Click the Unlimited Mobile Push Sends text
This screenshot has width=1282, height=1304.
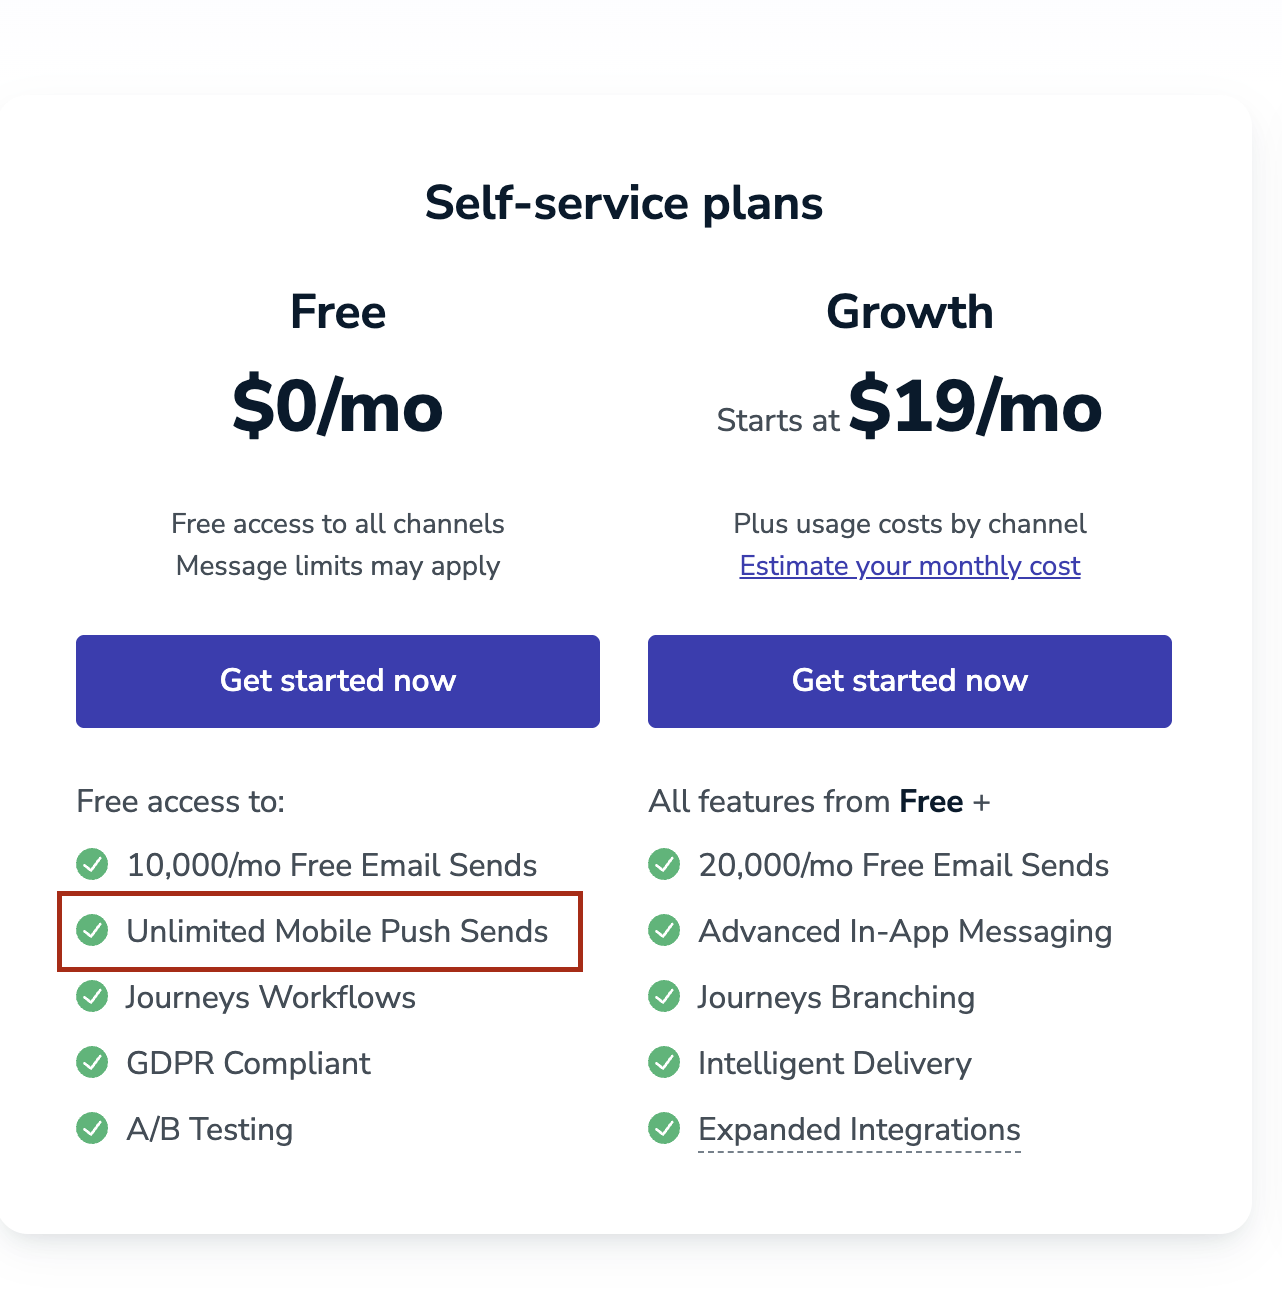(337, 931)
